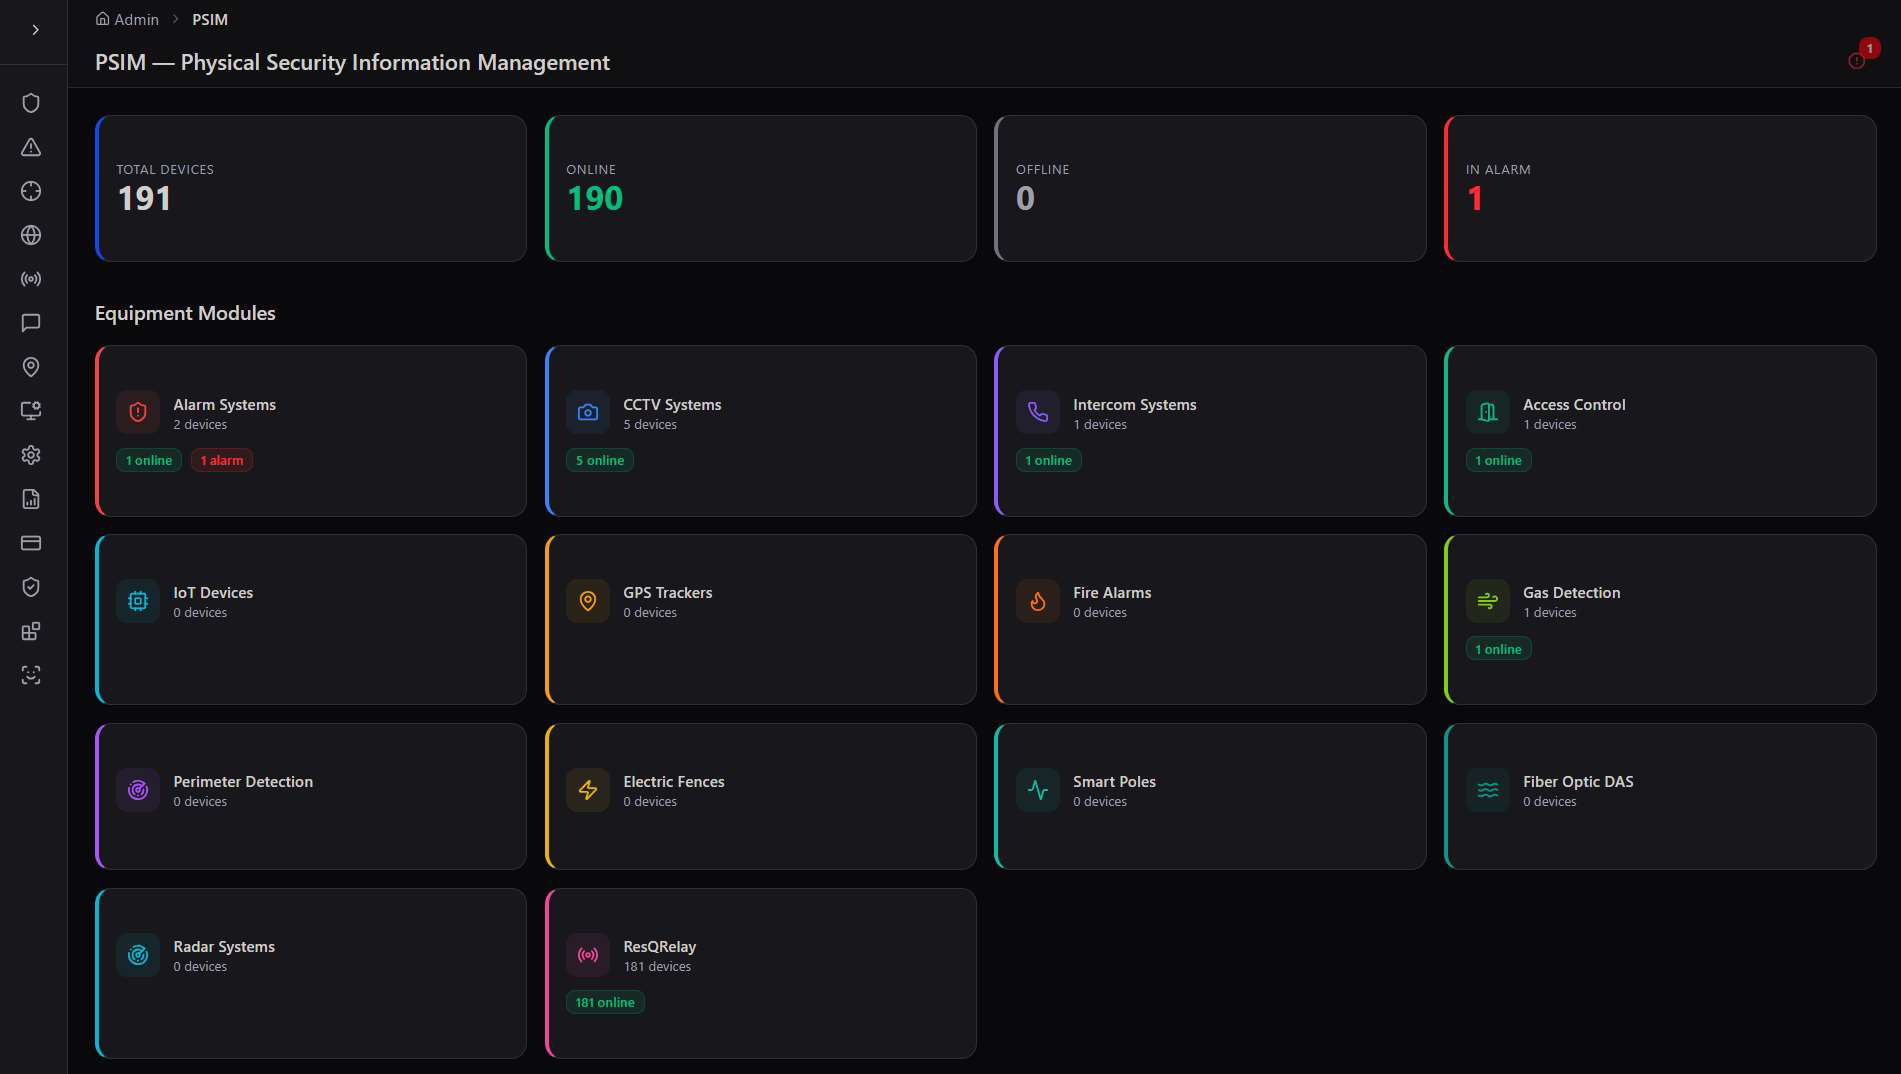Open the Perimeter Detection module title

click(243, 781)
